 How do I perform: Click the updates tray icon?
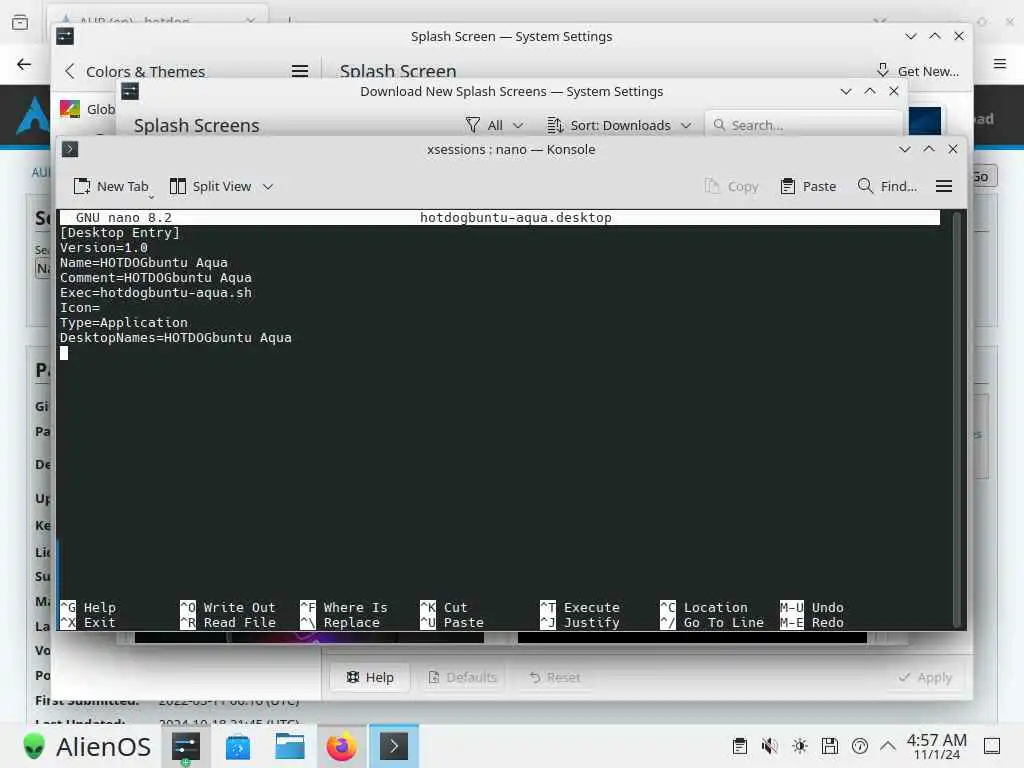tap(859, 746)
